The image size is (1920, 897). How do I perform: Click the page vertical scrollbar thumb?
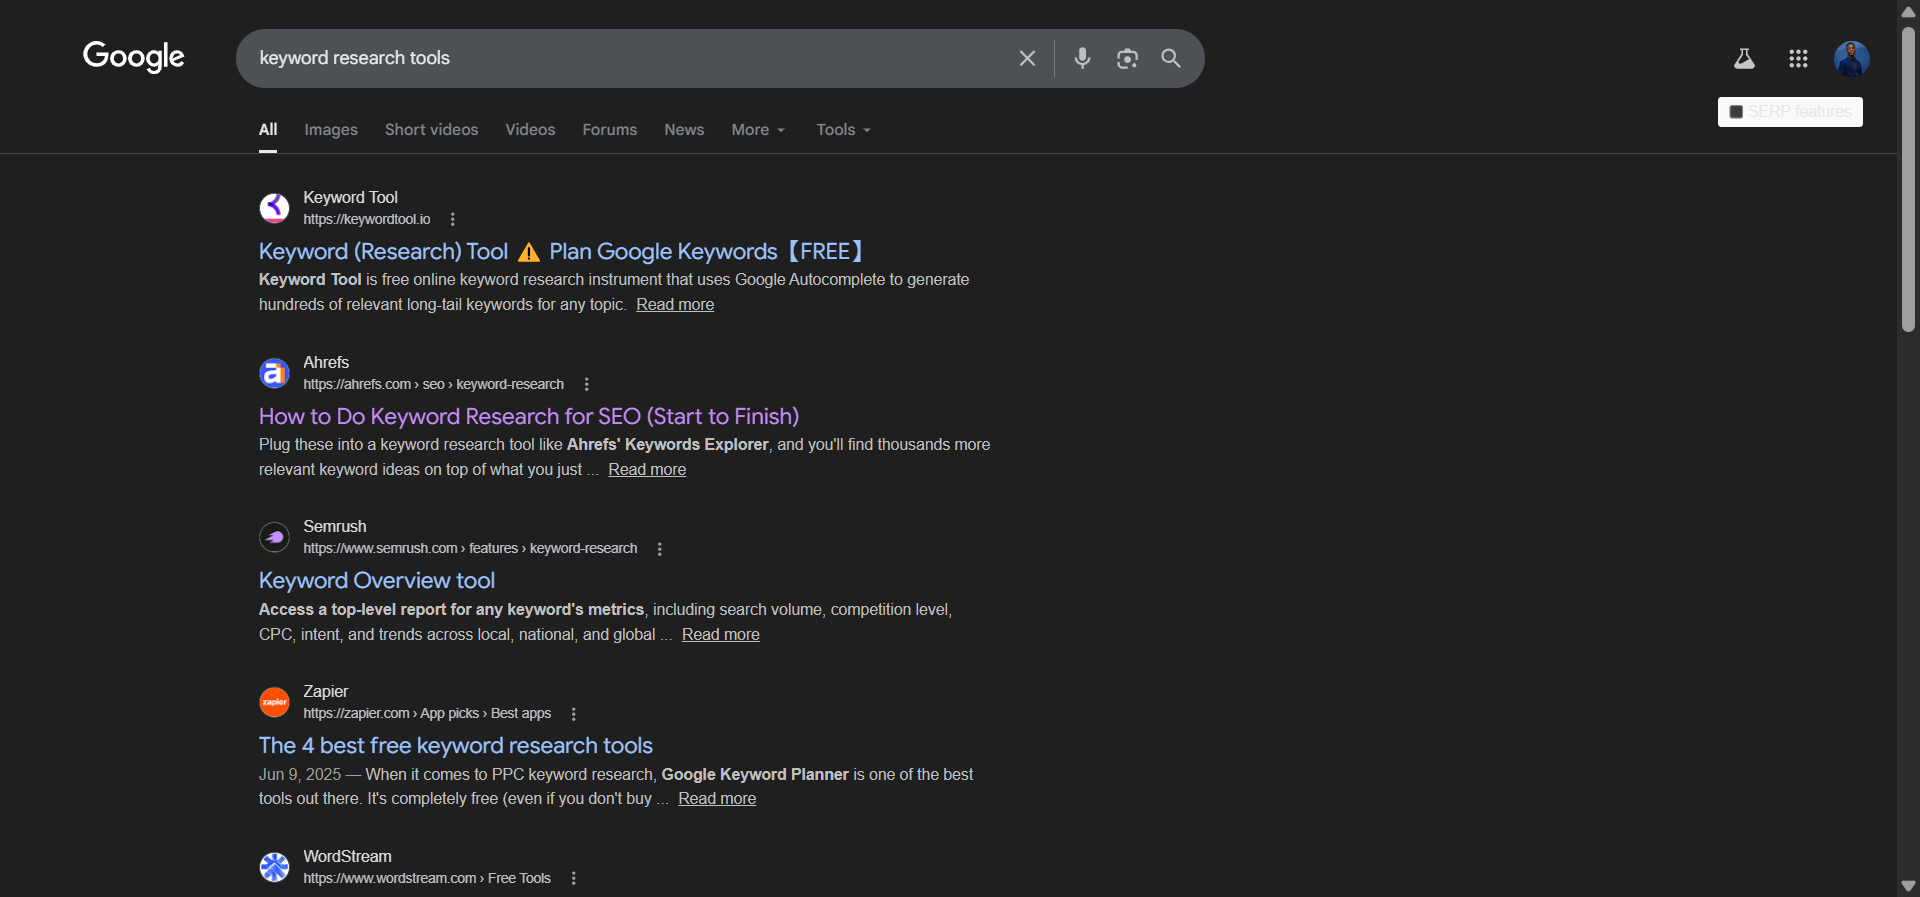point(1908,179)
